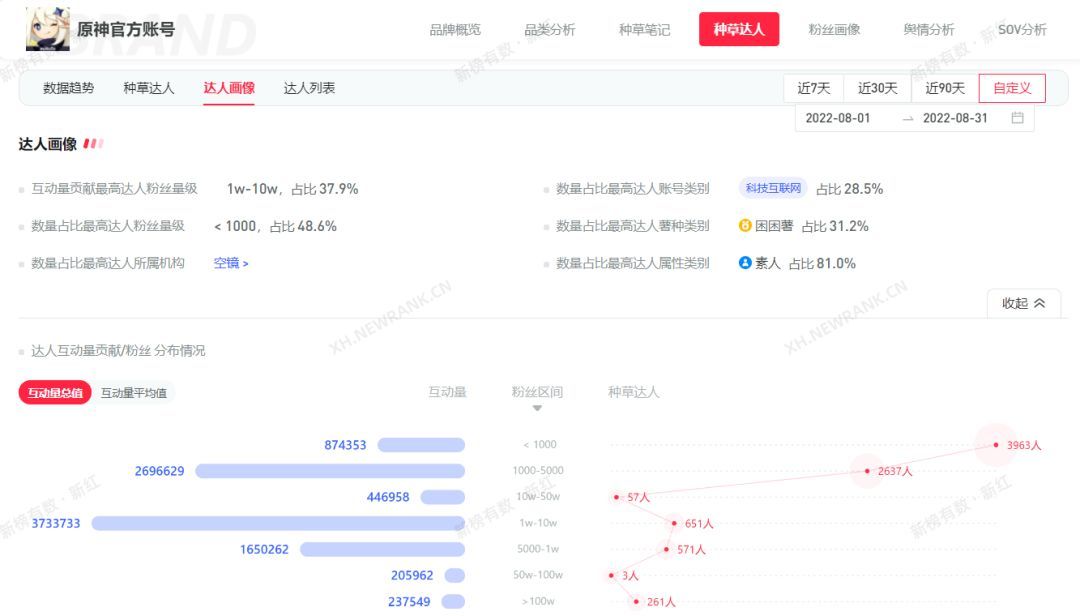
Task: Select the 达人画像 sub-tab
Action: click(x=229, y=88)
